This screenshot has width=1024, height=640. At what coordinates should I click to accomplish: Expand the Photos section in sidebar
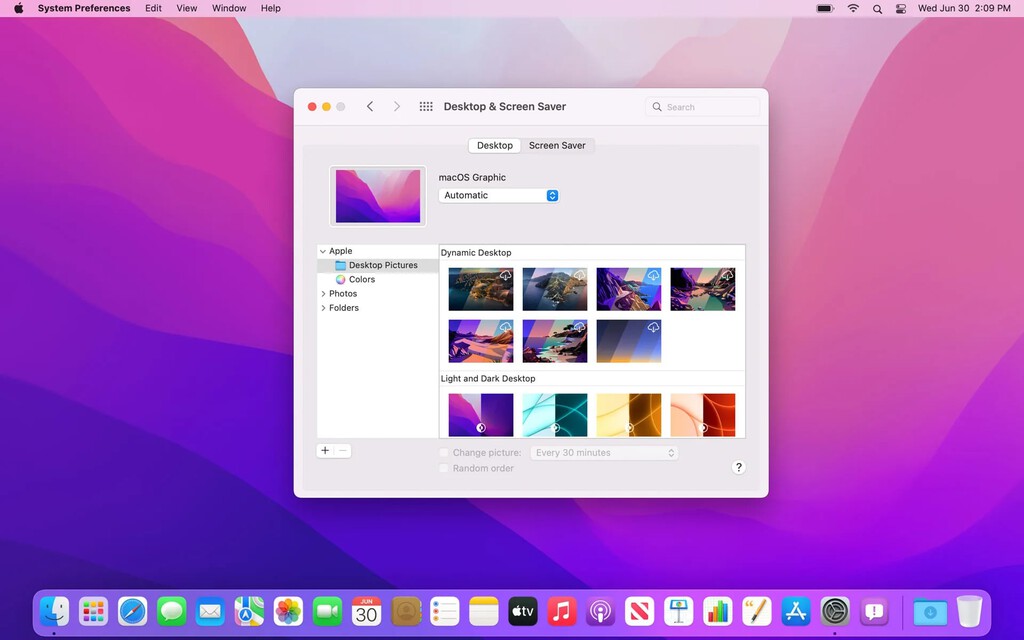pos(322,293)
